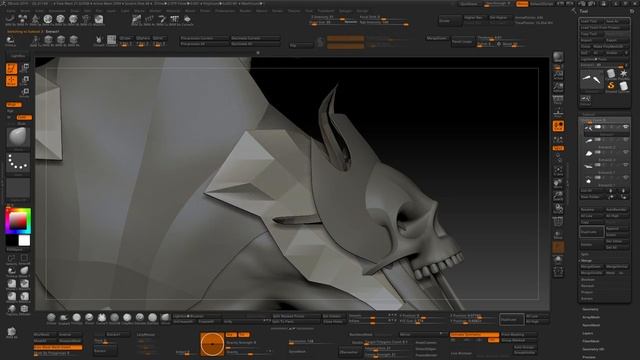Screen dimensions: 640x360
Task: Click the Frame icon in right shelf
Action: click(x=558, y=171)
